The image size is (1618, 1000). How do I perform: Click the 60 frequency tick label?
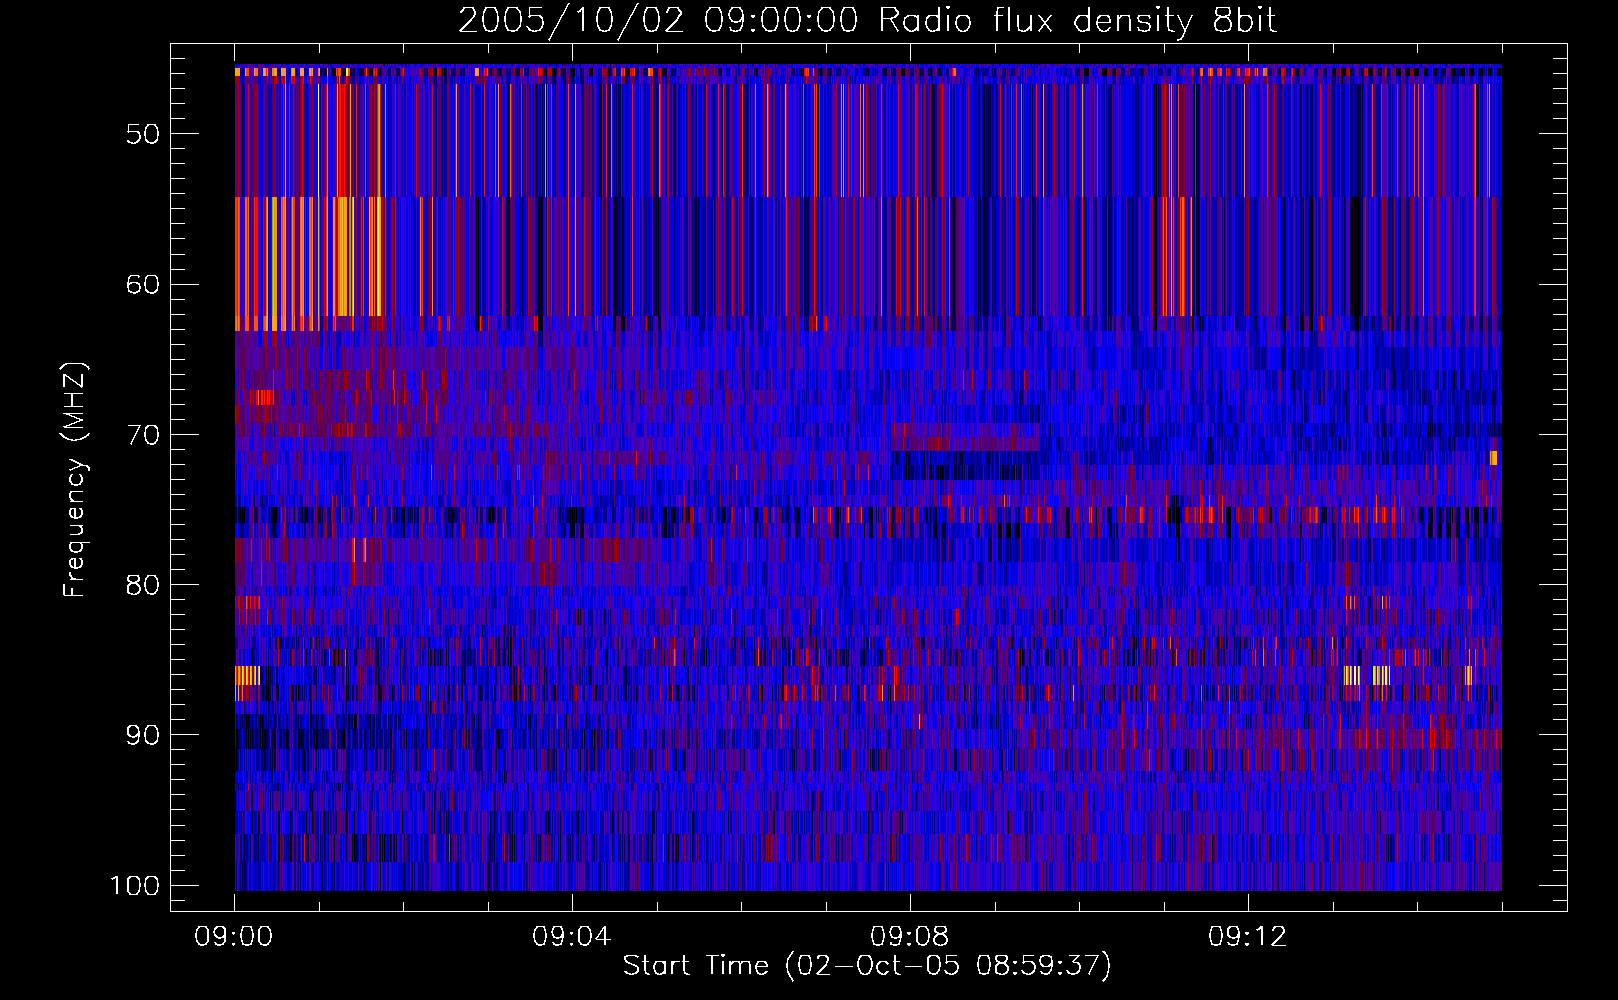coord(142,284)
